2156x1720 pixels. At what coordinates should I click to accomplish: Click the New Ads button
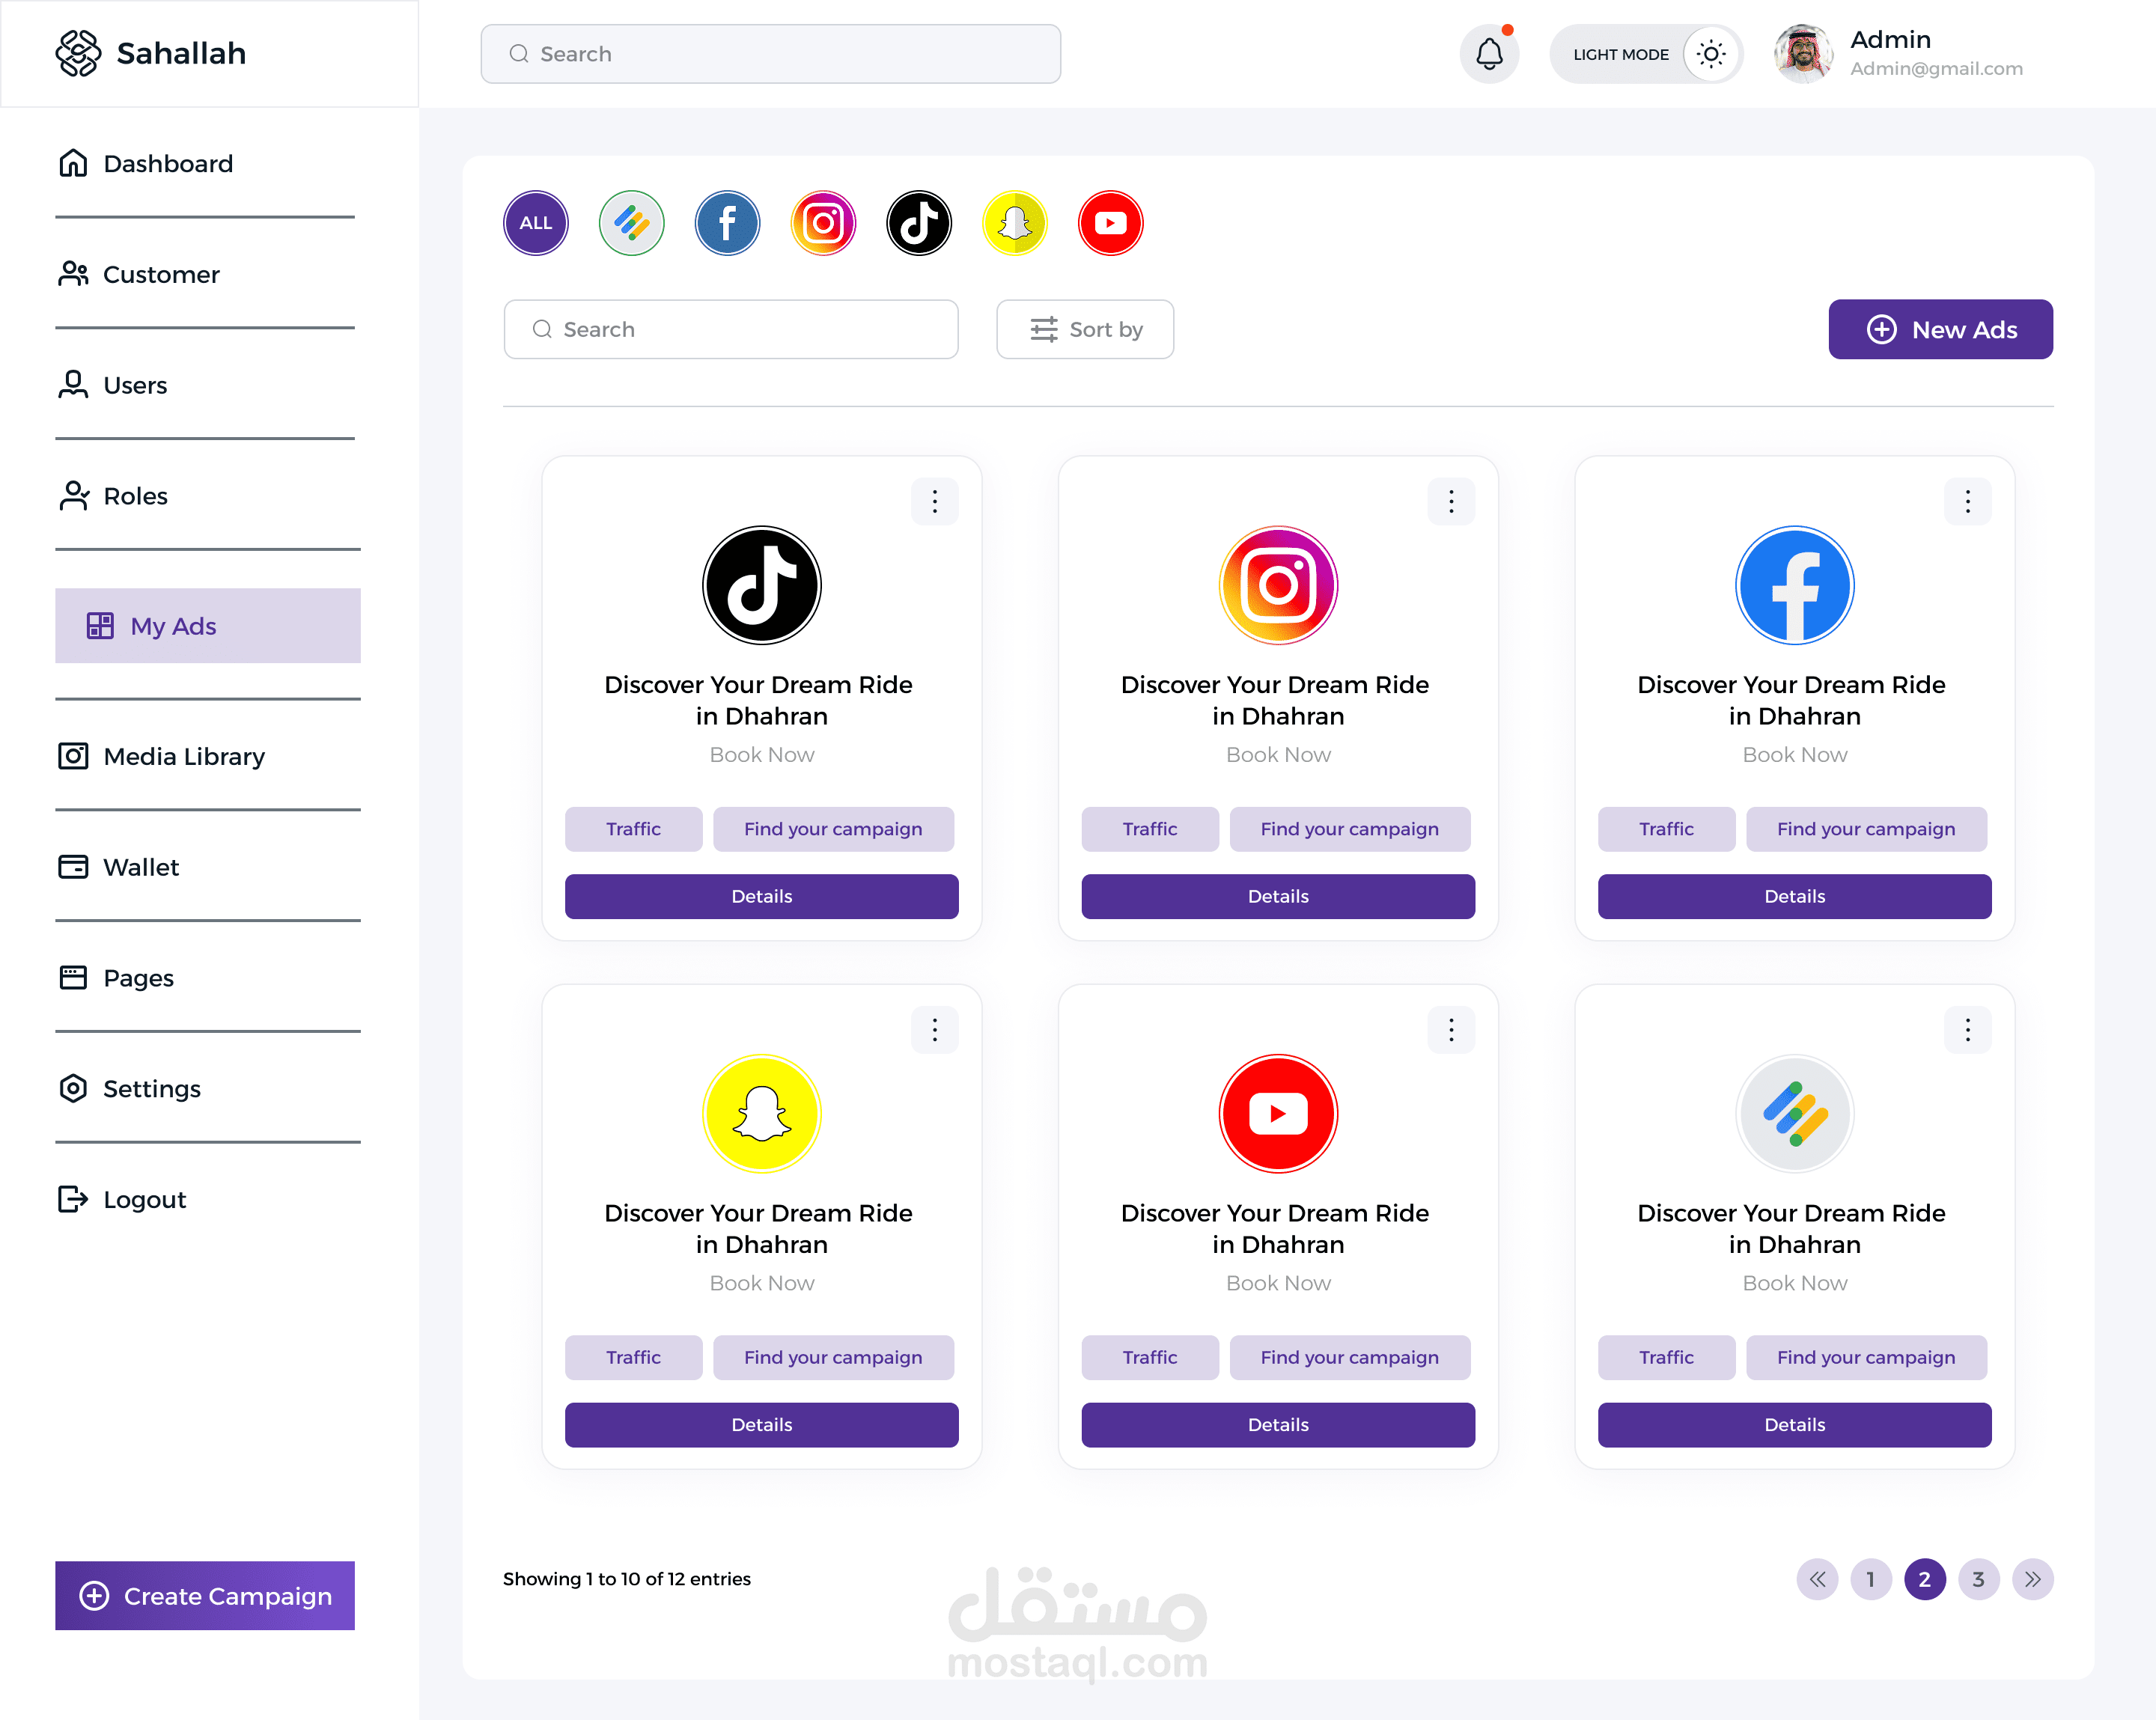tap(1940, 329)
